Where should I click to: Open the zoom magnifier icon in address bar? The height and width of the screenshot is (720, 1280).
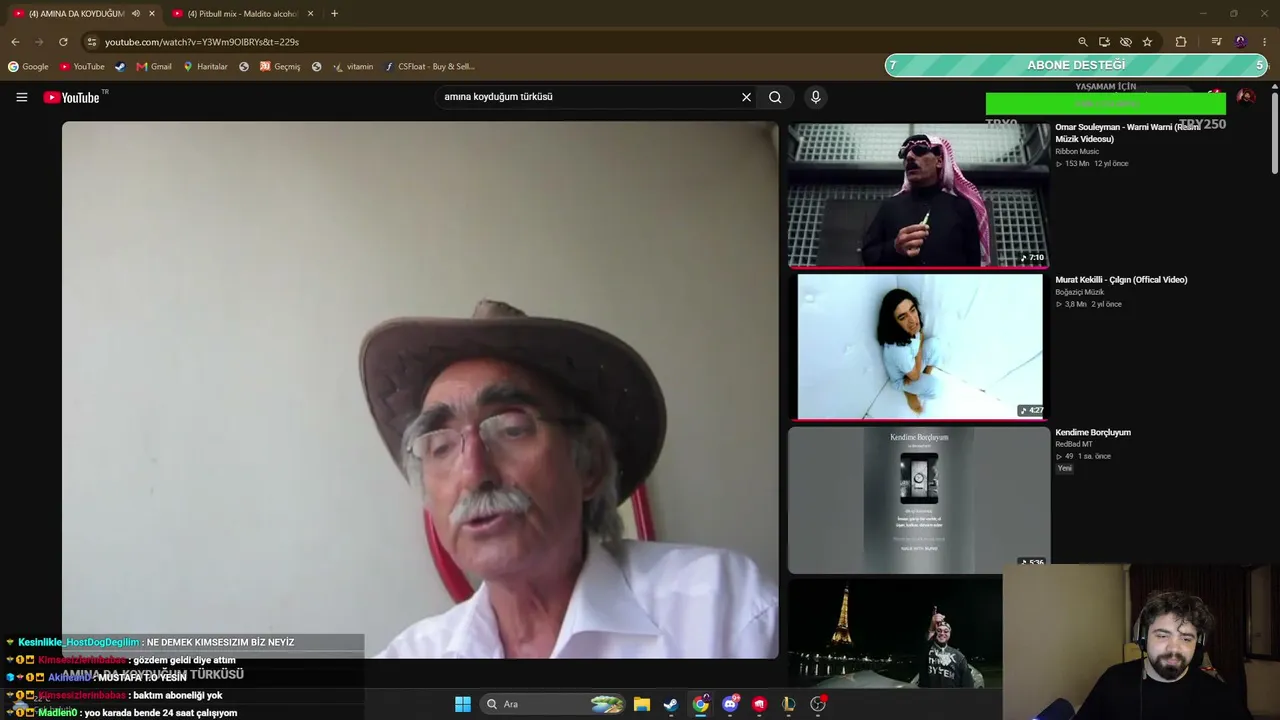tap(1082, 42)
